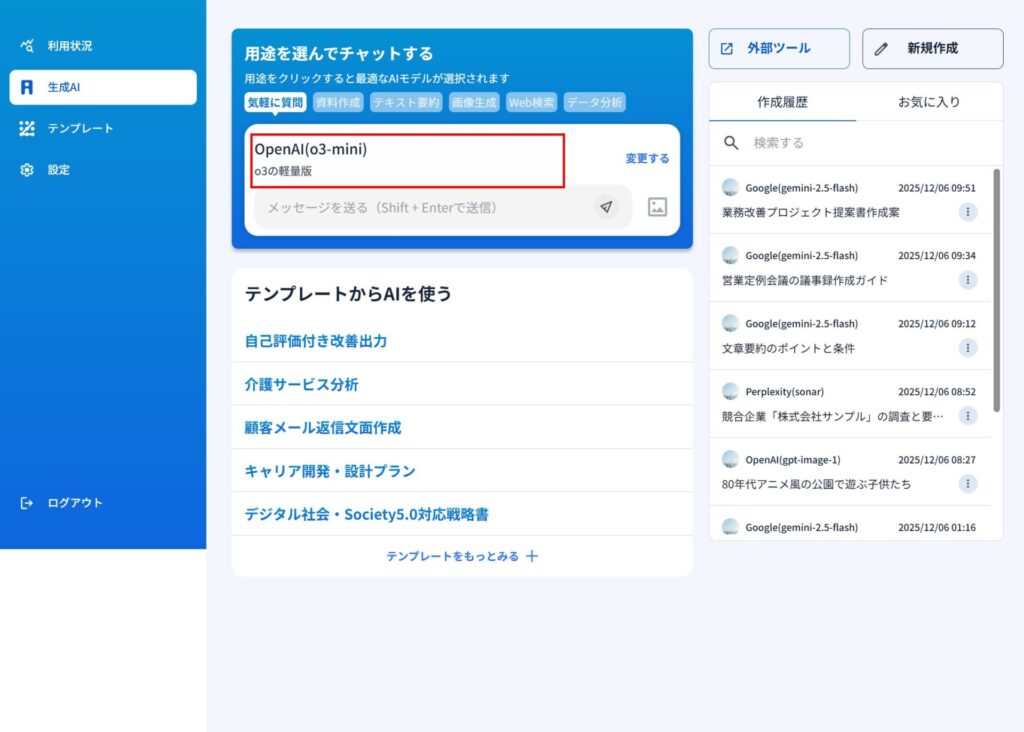
Task: Select the 画像生成 usage chip
Action: (473, 102)
